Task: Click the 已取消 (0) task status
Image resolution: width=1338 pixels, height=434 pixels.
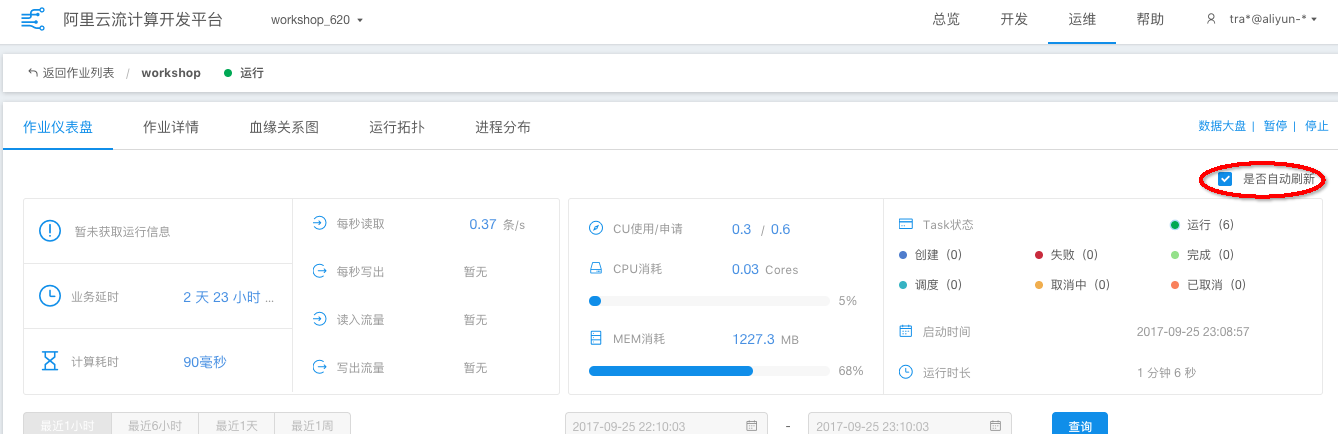Action: (1209, 285)
